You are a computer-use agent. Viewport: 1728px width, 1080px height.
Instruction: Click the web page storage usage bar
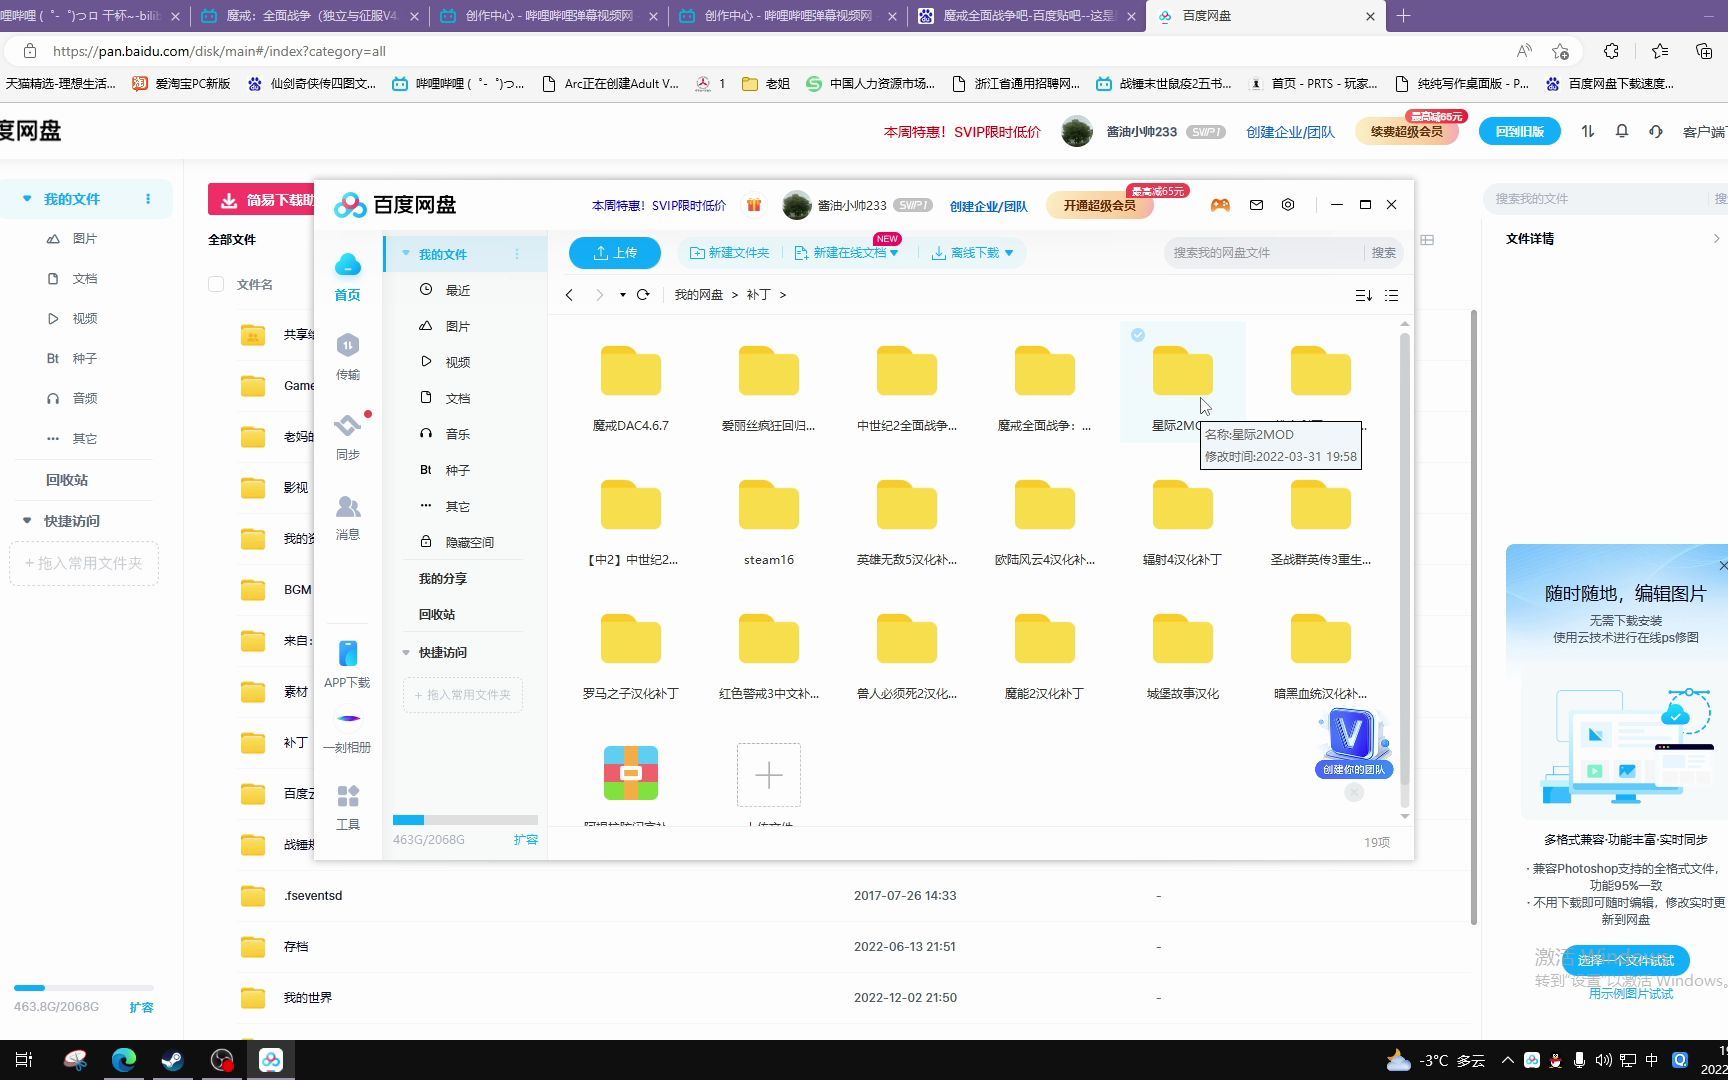click(82, 988)
